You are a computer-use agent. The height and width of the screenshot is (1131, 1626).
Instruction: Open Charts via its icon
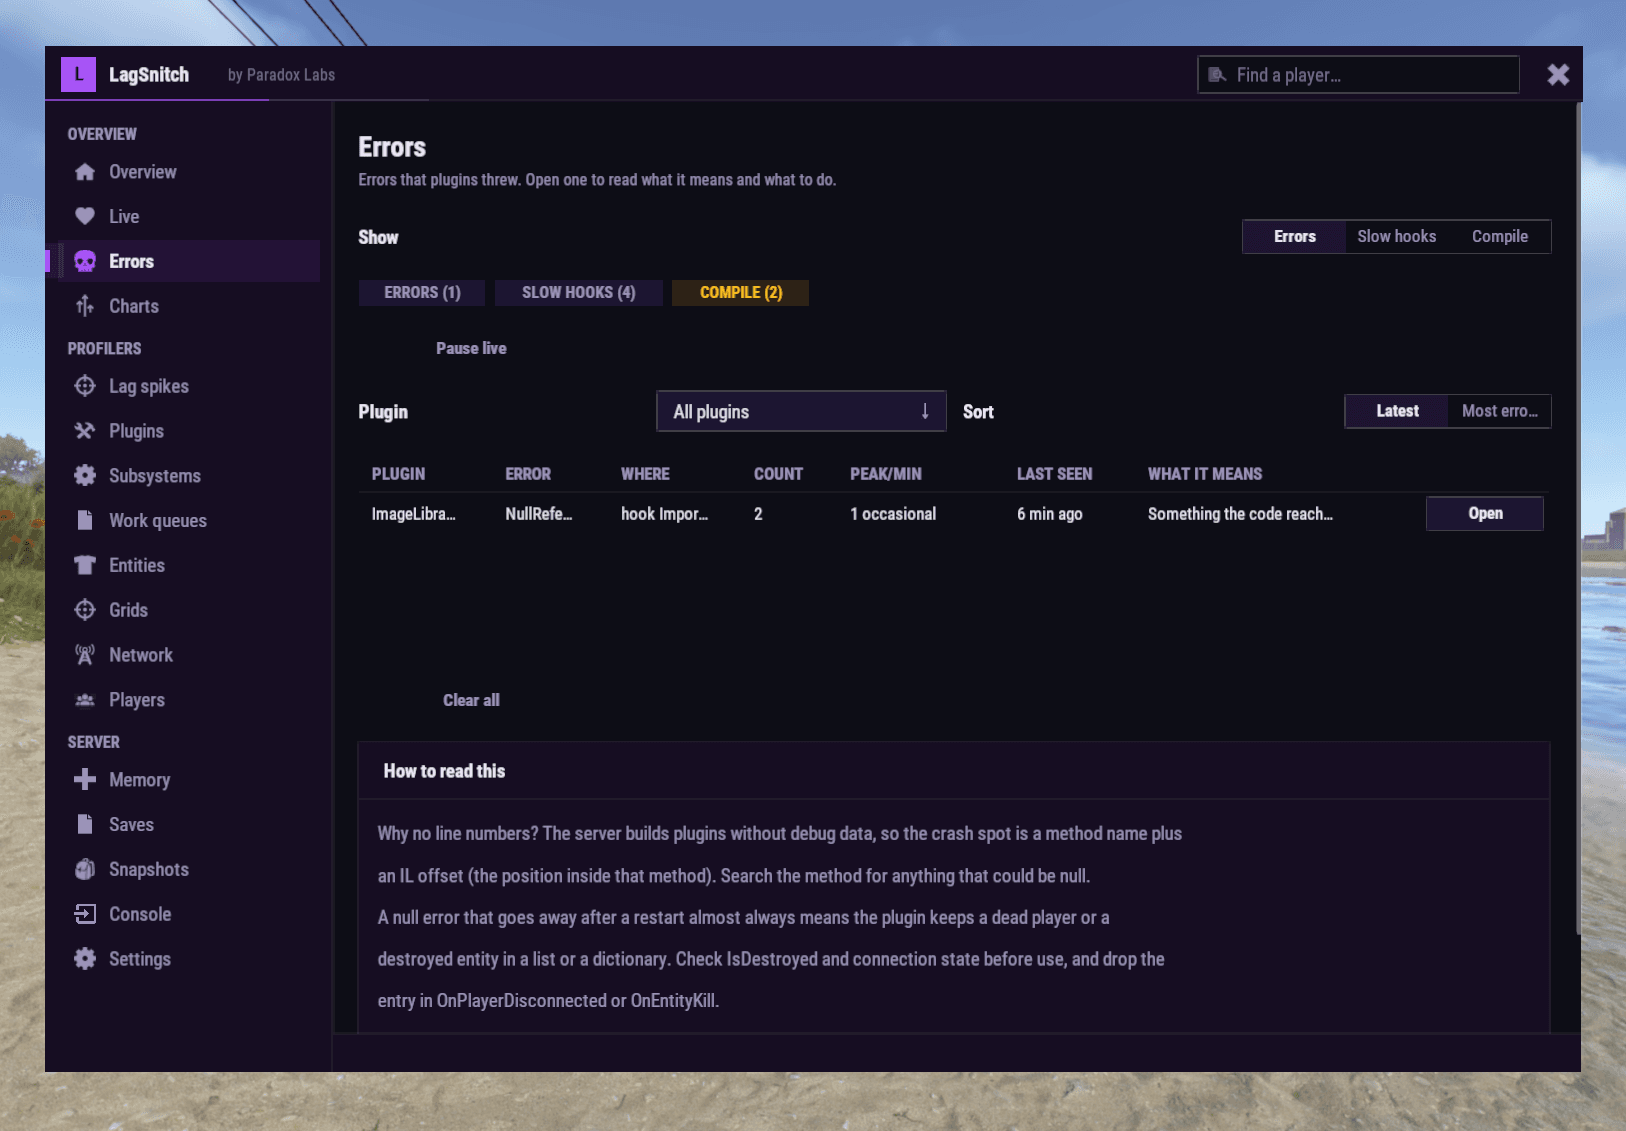85,306
